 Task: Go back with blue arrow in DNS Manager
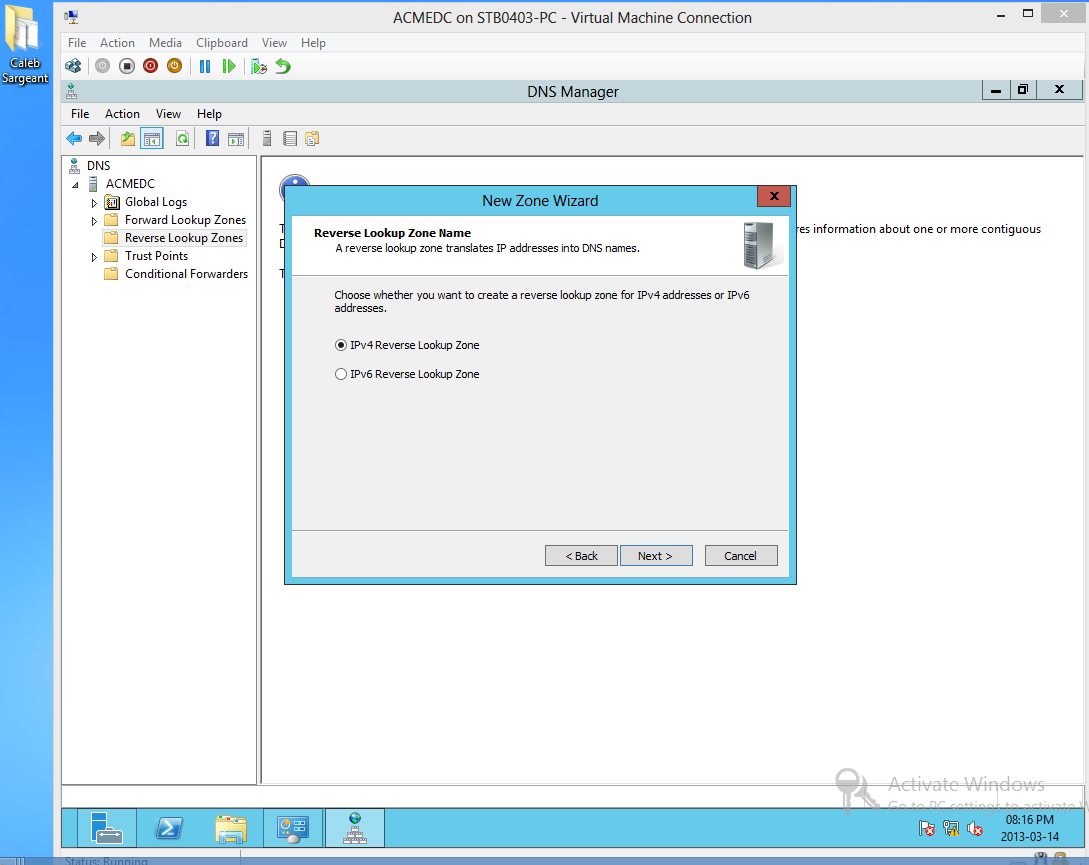[x=74, y=138]
